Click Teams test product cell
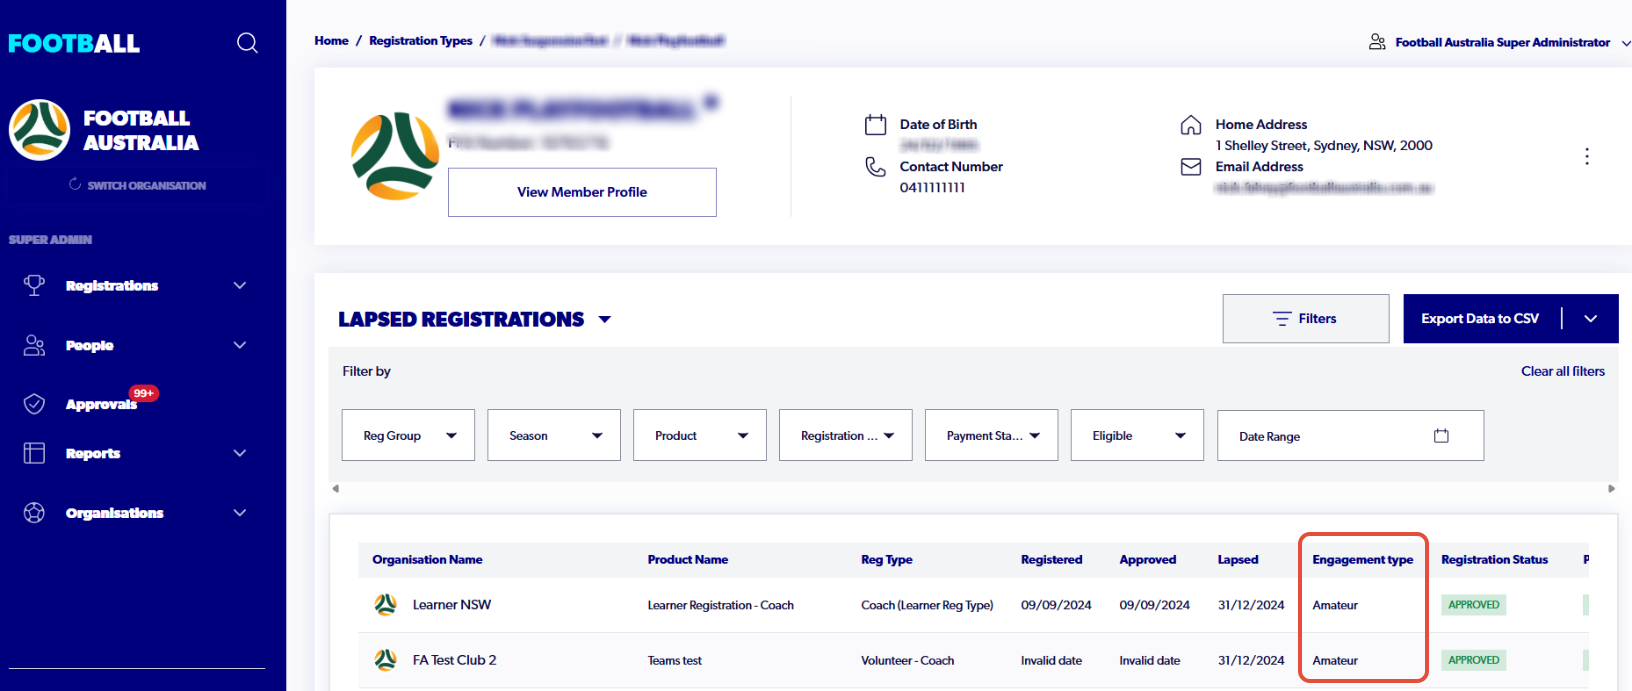The height and width of the screenshot is (691, 1632). (675, 661)
